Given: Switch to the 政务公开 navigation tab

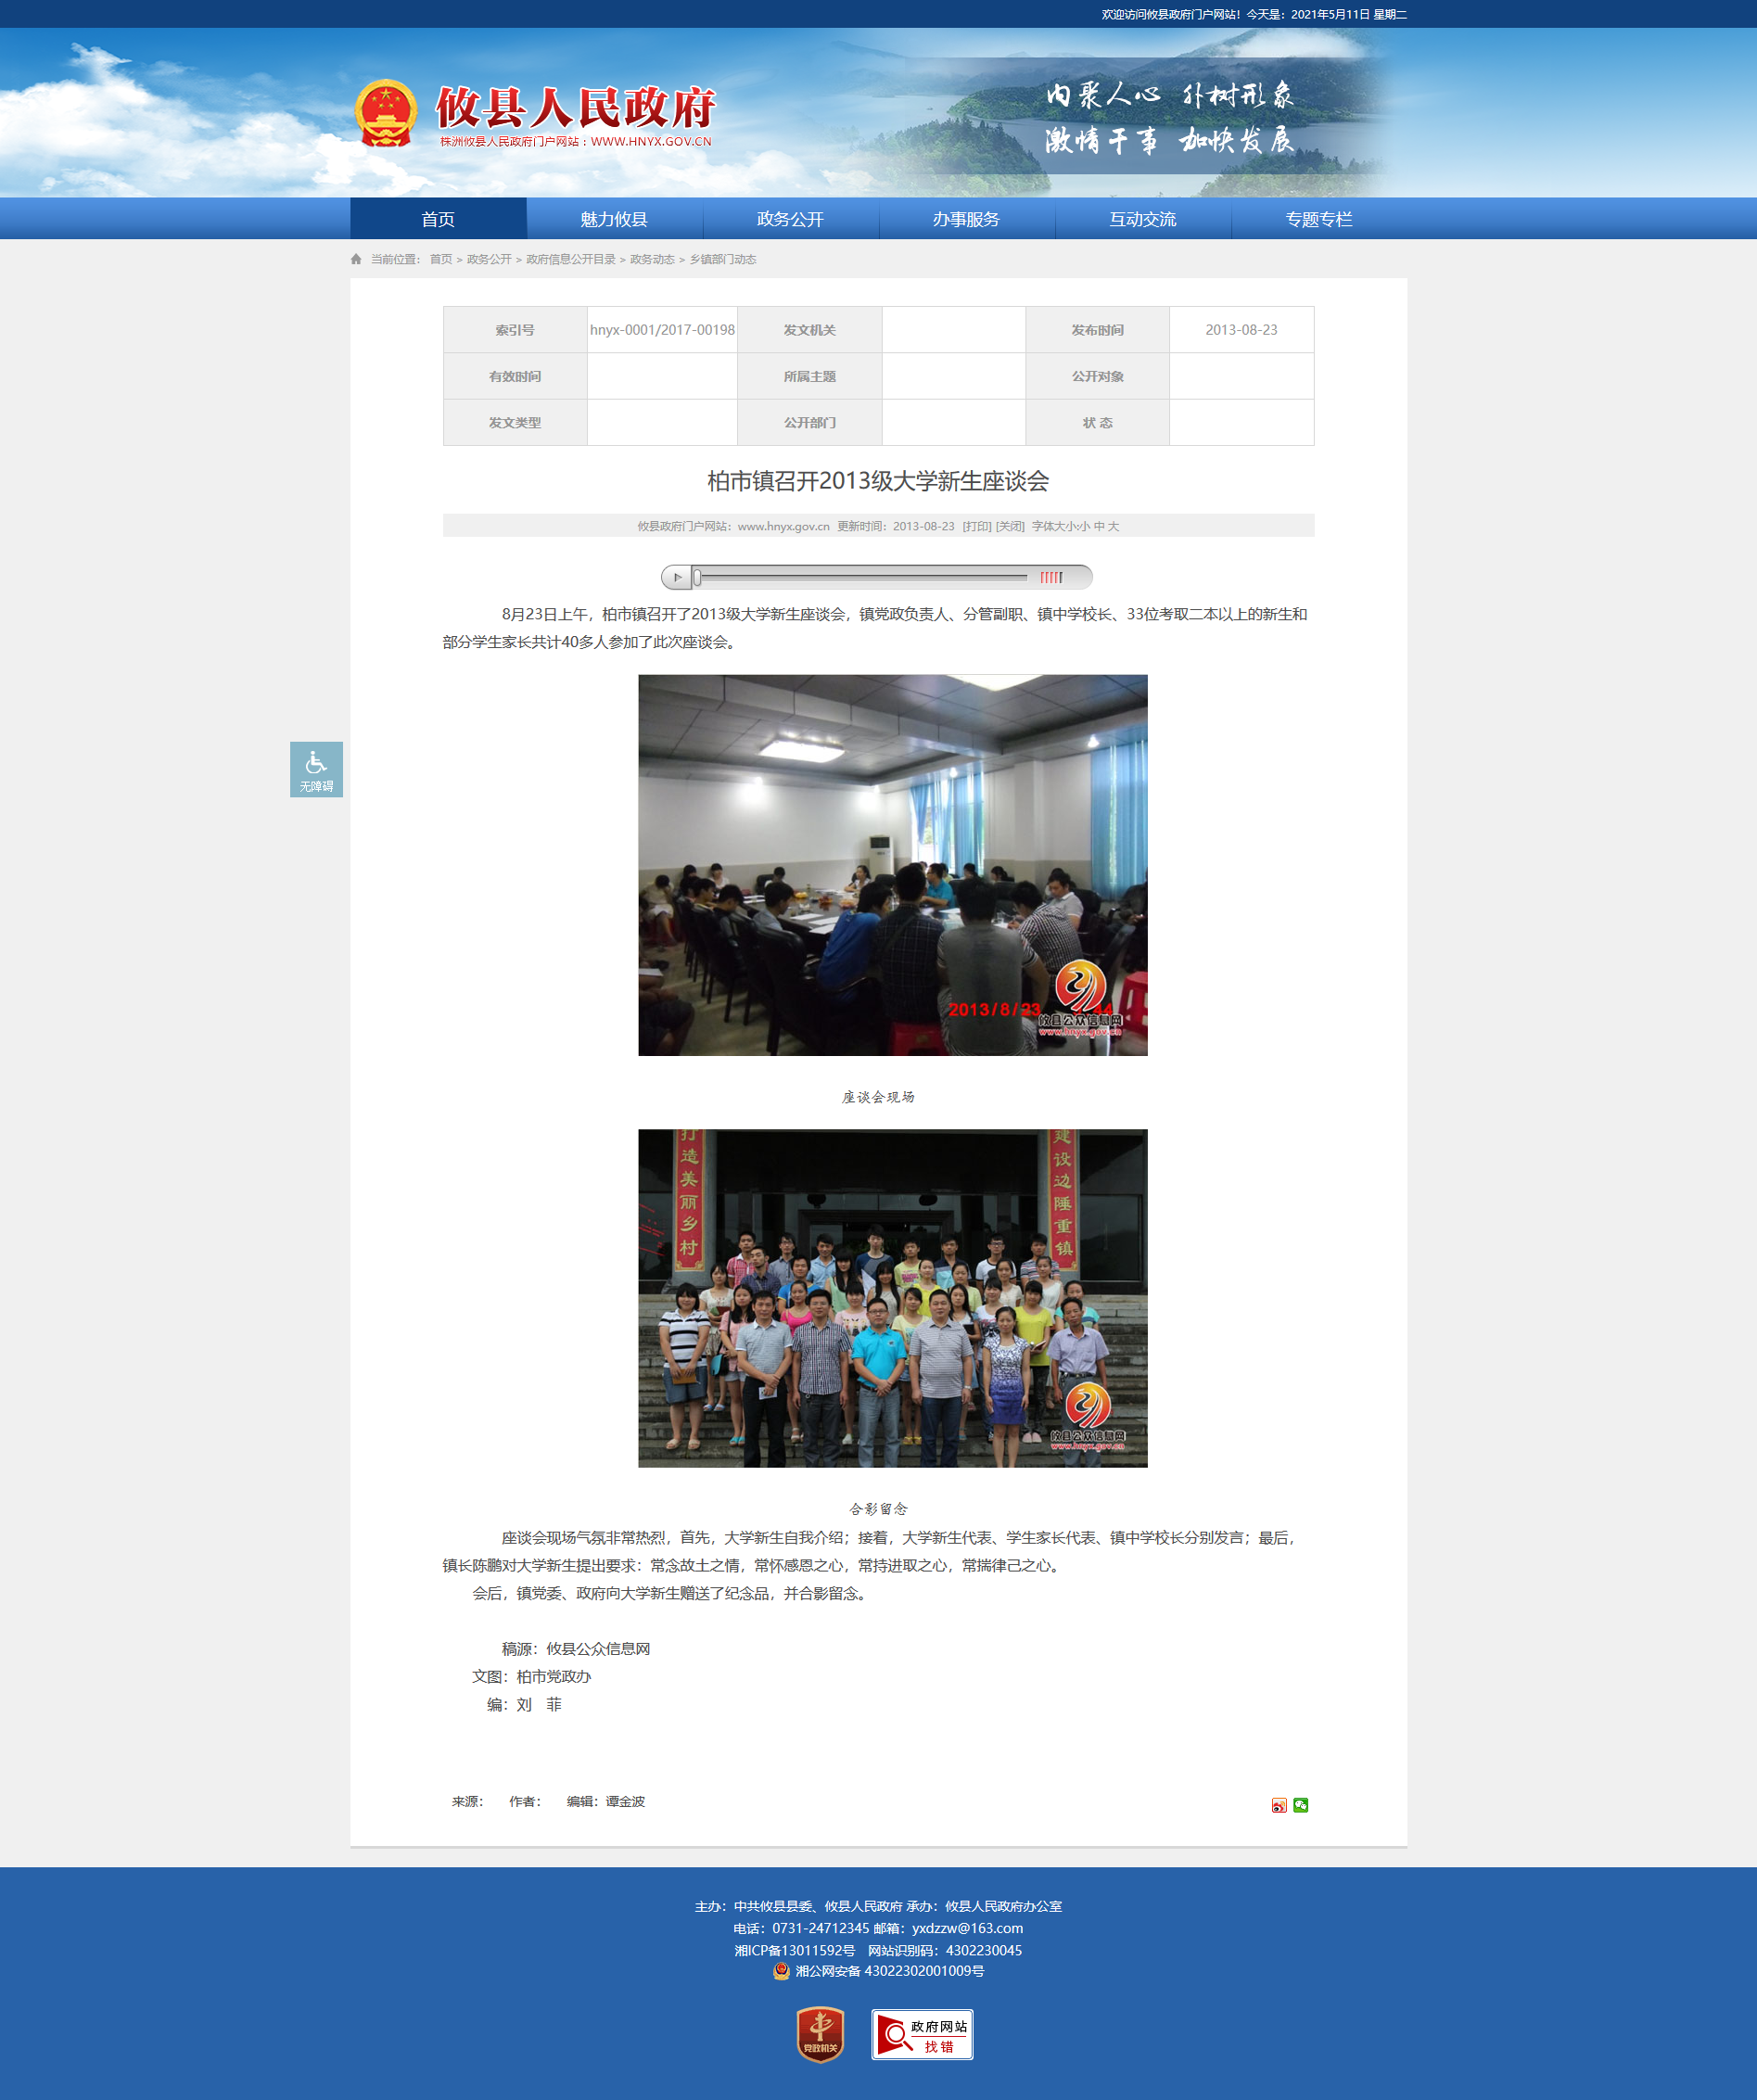Looking at the screenshot, I should coord(790,219).
